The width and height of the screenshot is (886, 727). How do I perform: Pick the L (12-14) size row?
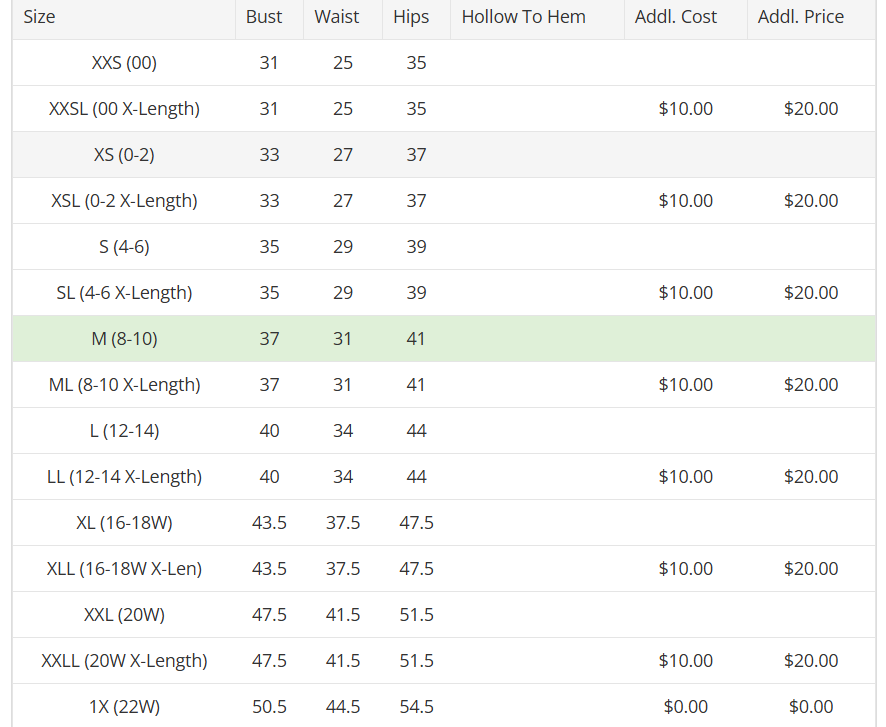pyautogui.click(x=444, y=430)
